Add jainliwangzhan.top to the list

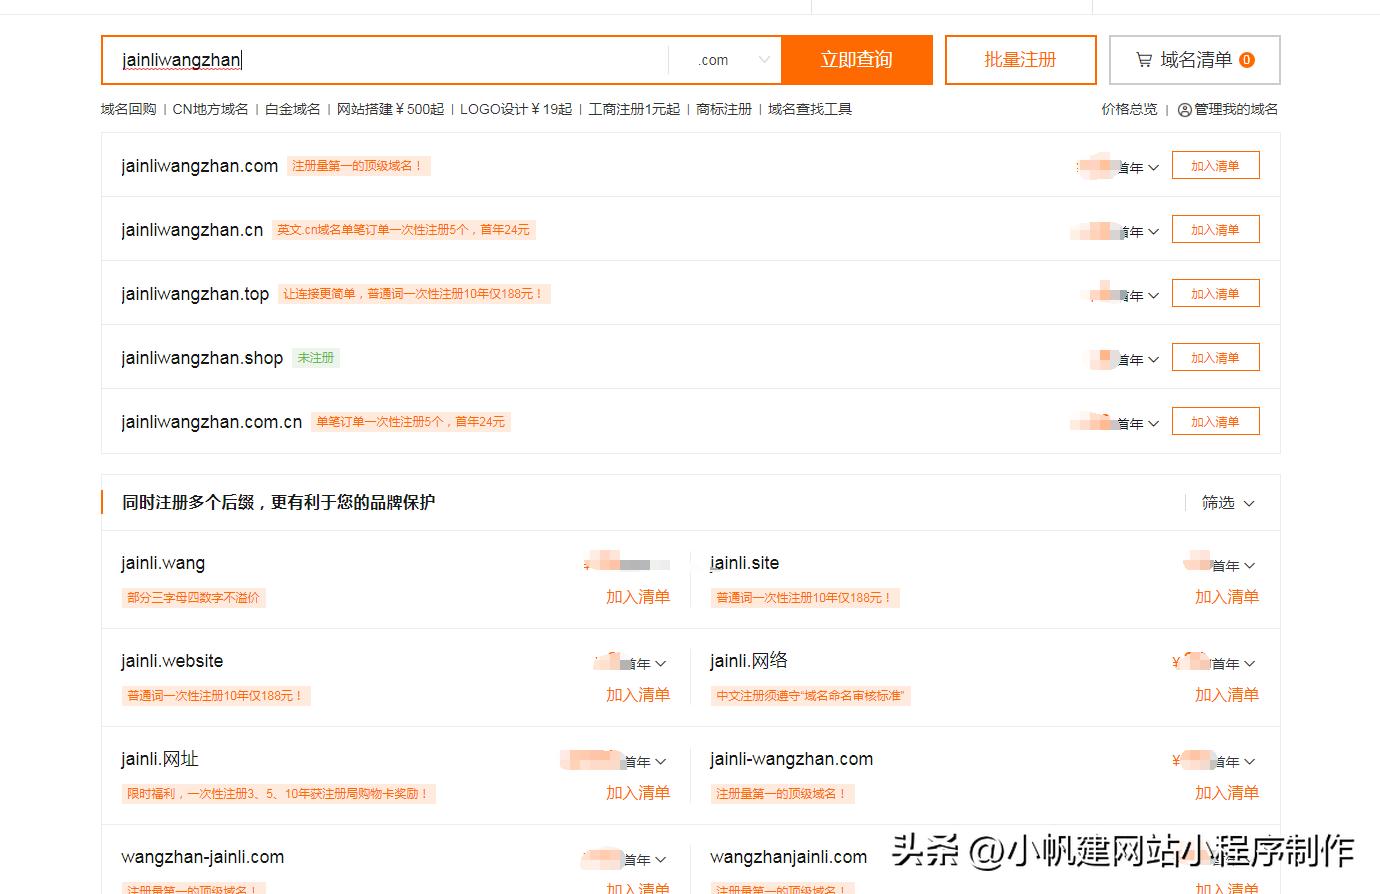[1215, 292]
